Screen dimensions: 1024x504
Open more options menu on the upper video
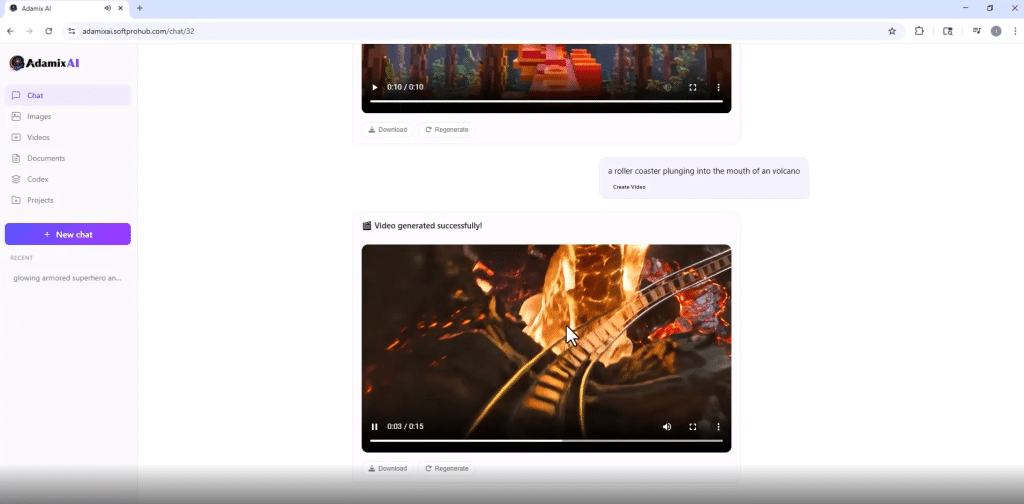point(718,87)
